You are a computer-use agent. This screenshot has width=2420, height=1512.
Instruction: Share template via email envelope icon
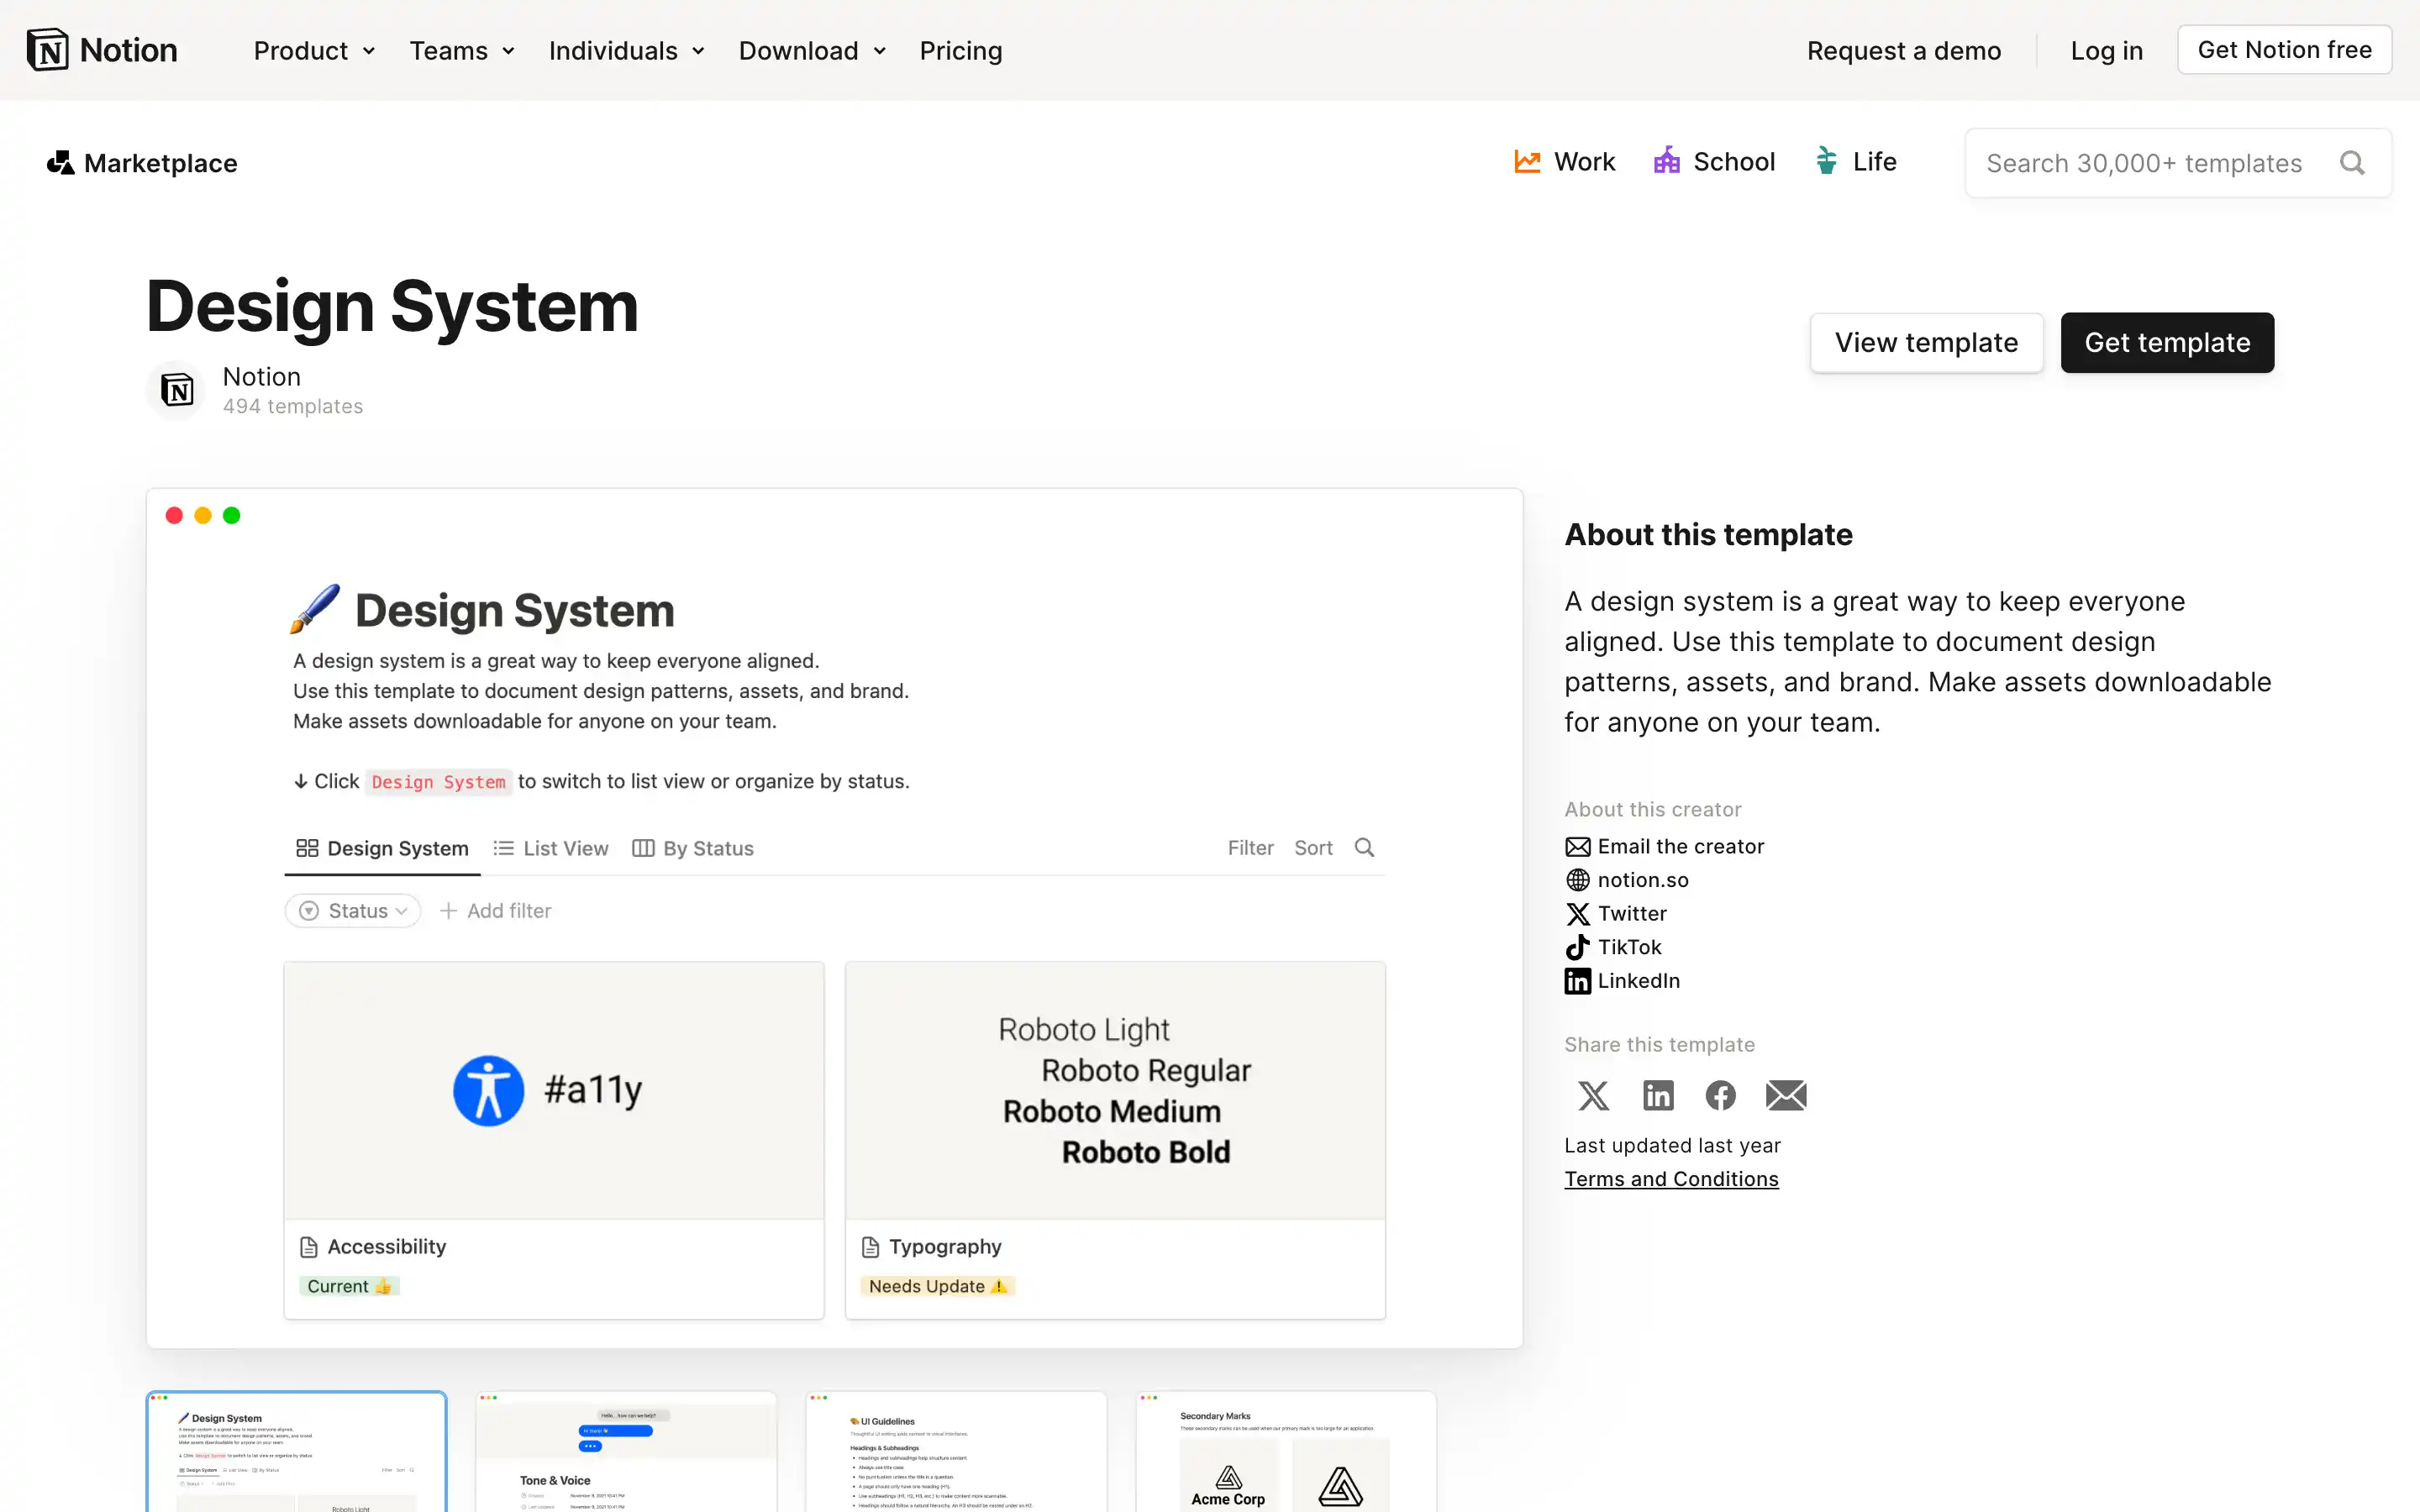click(1786, 1095)
